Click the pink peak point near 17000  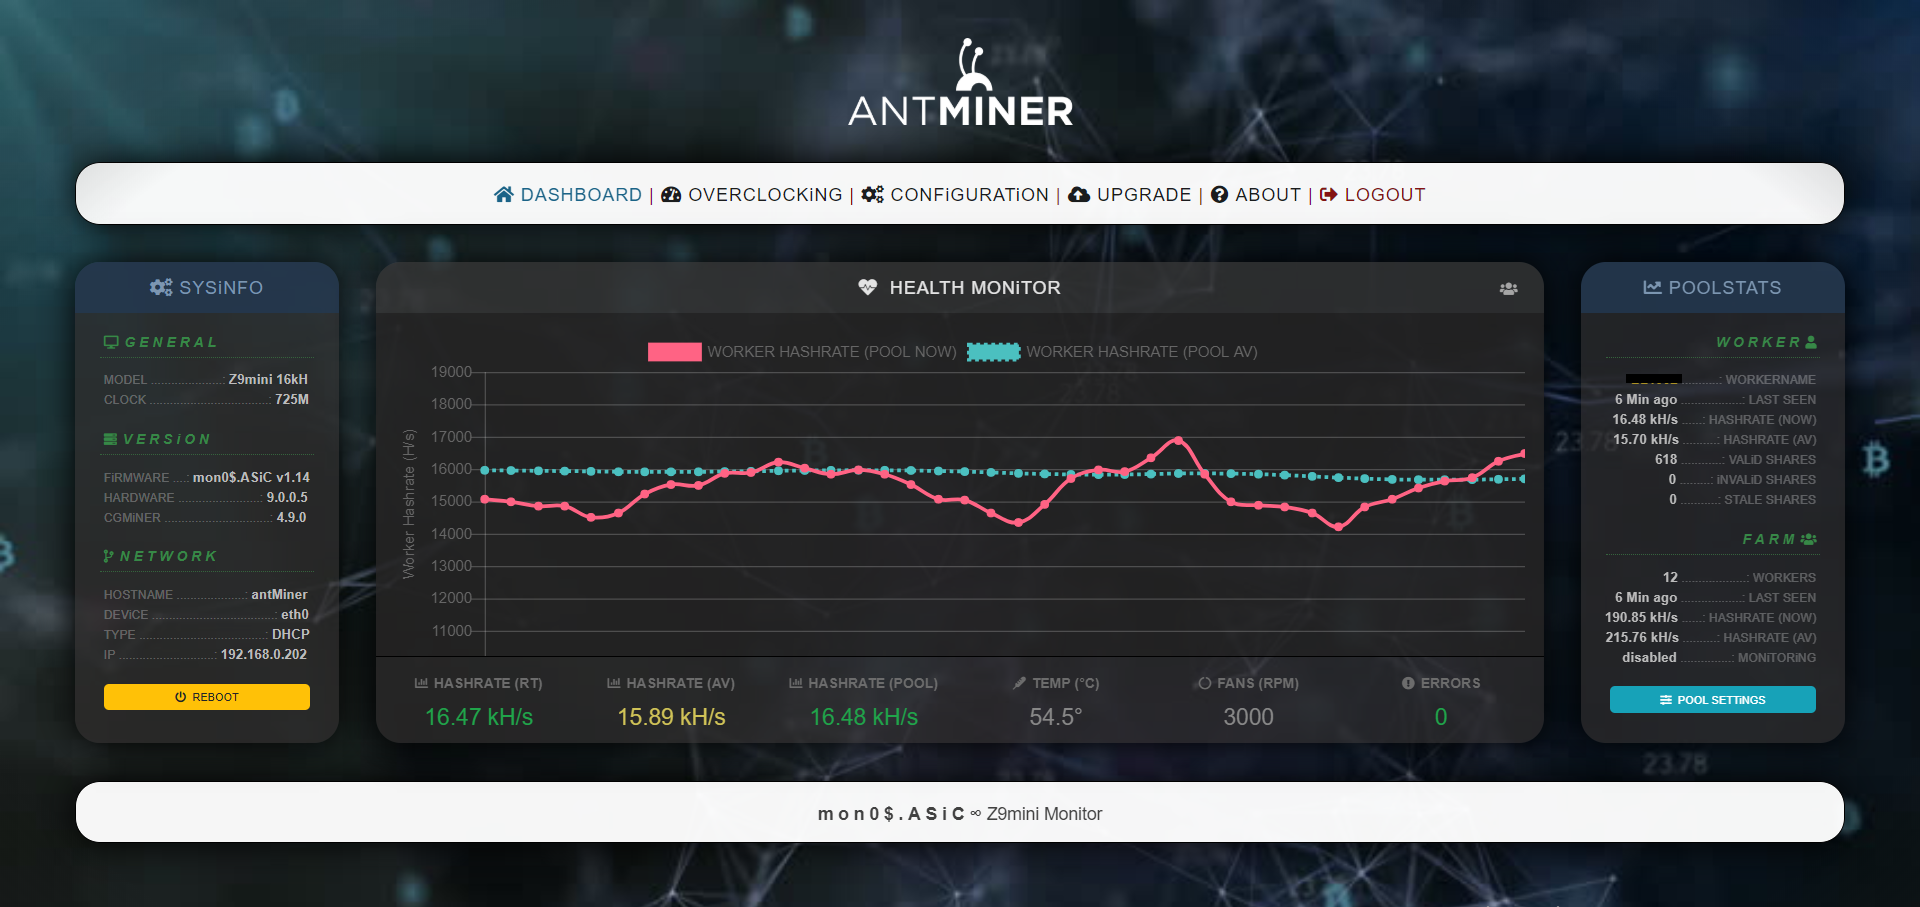tap(1178, 440)
